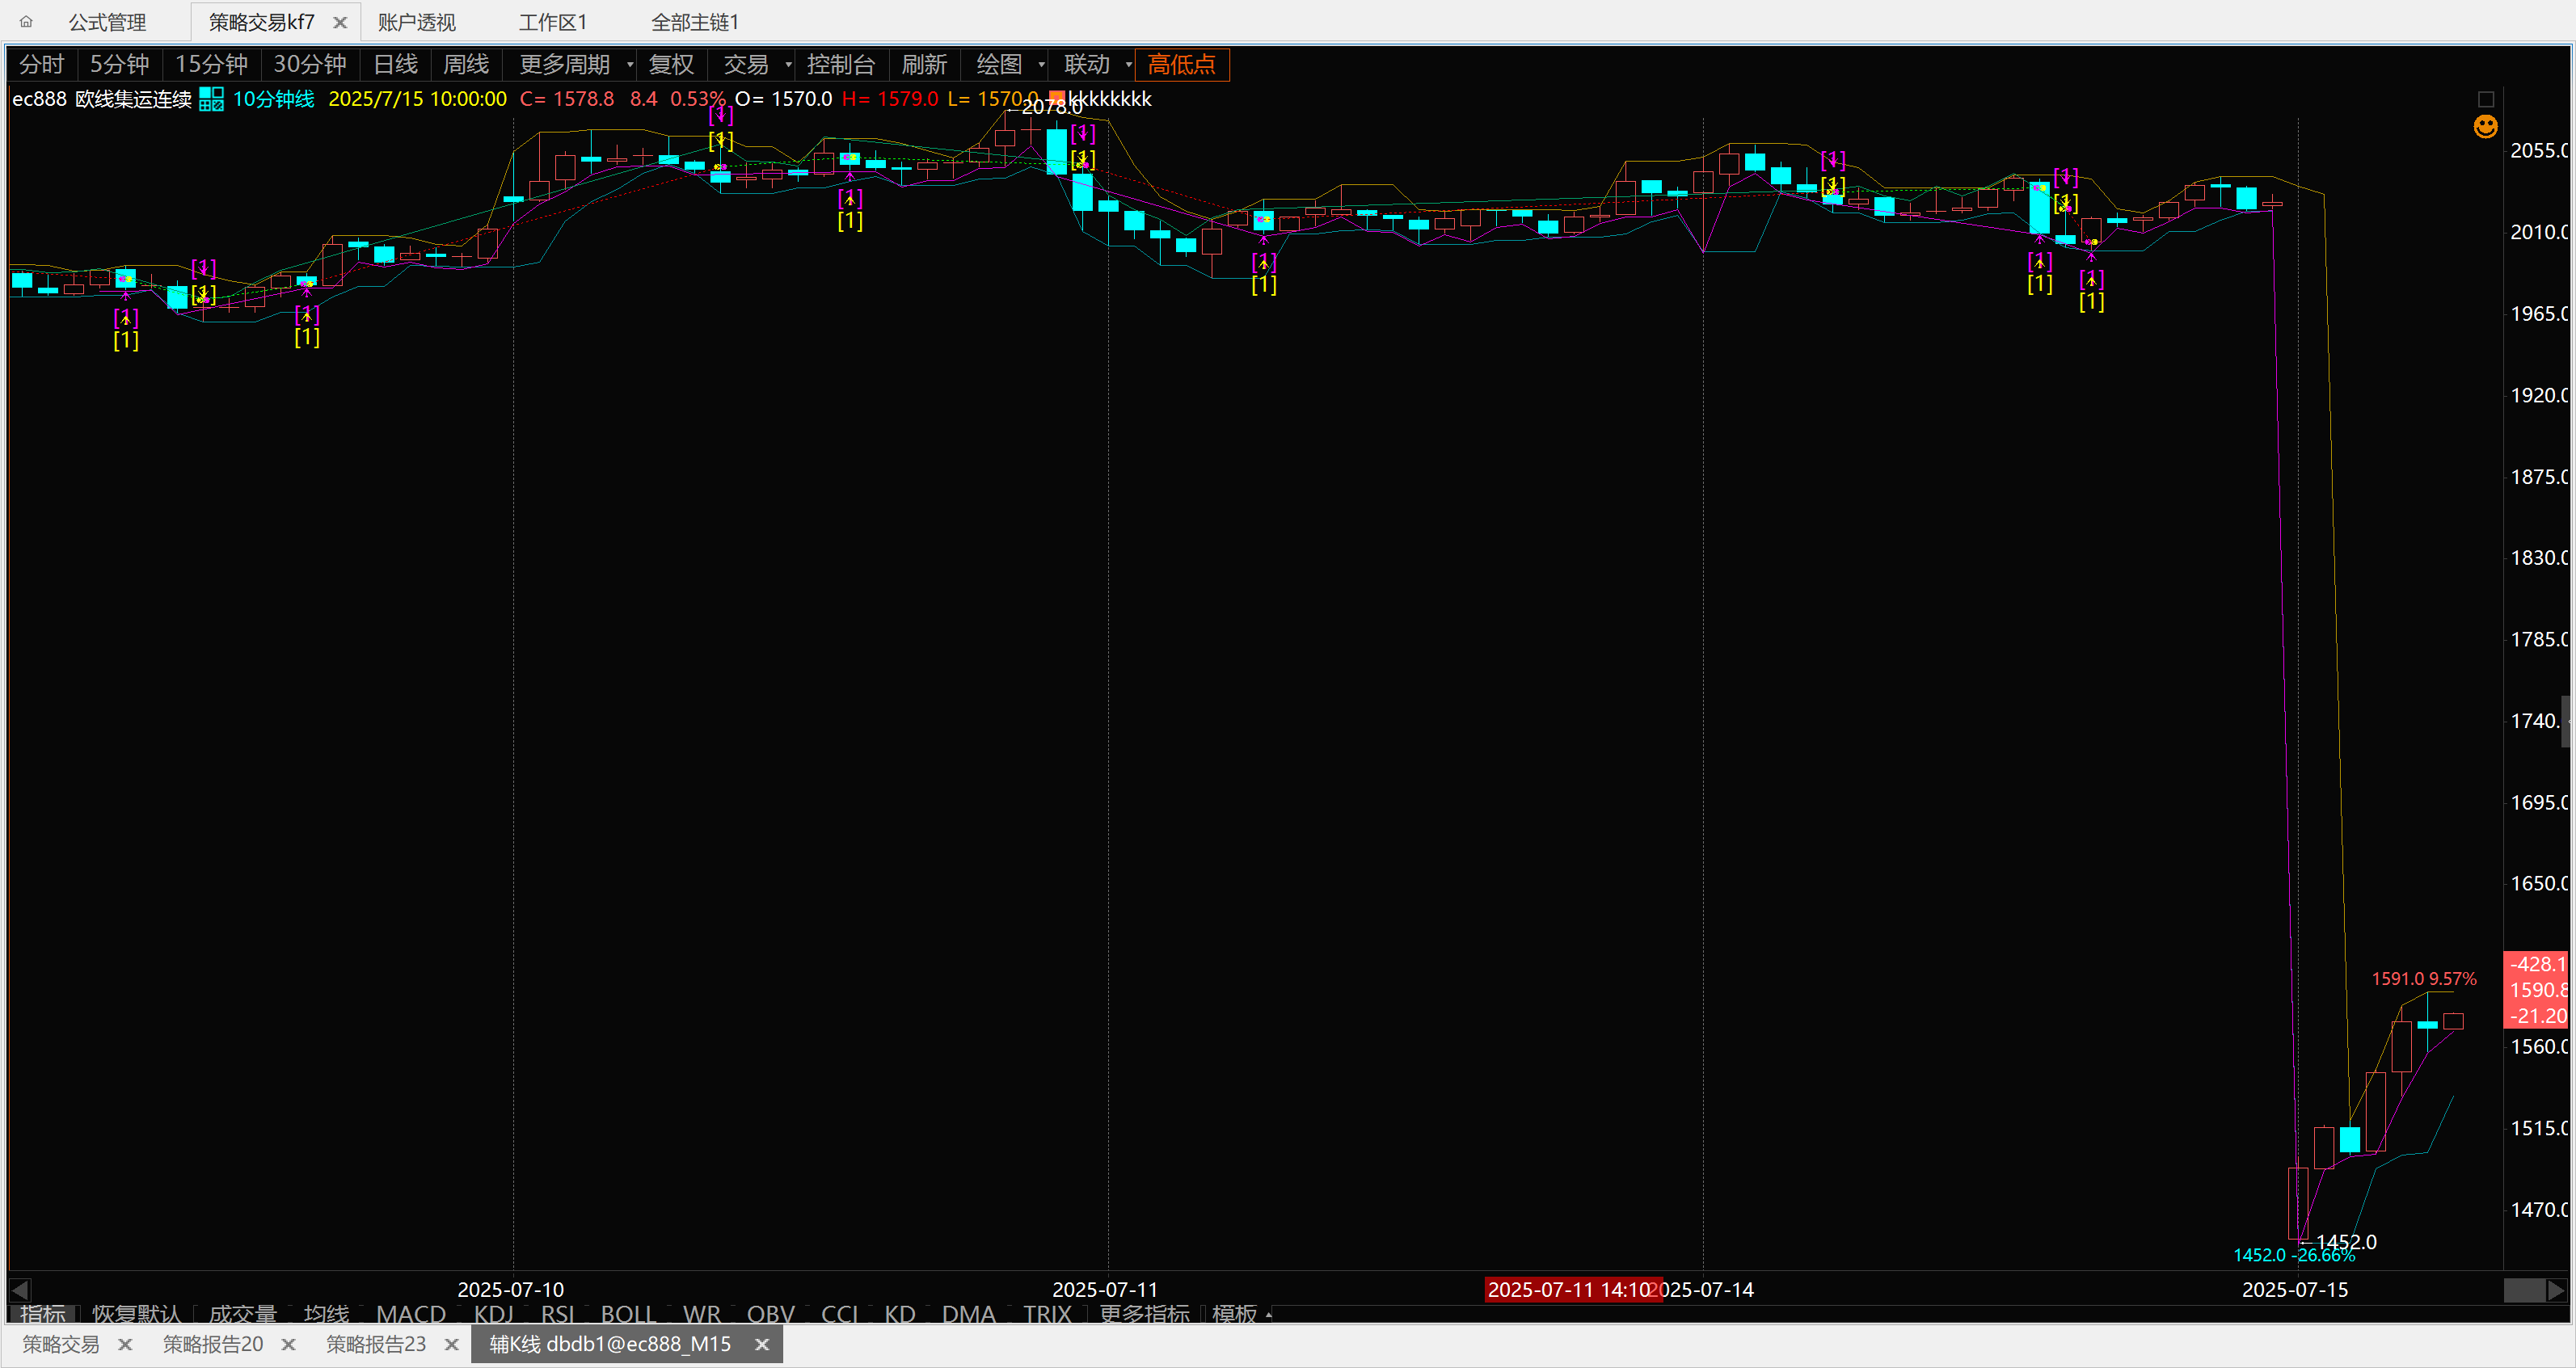
Task: Expand the 绘图 dropdown arrow
Action: [x=1041, y=65]
